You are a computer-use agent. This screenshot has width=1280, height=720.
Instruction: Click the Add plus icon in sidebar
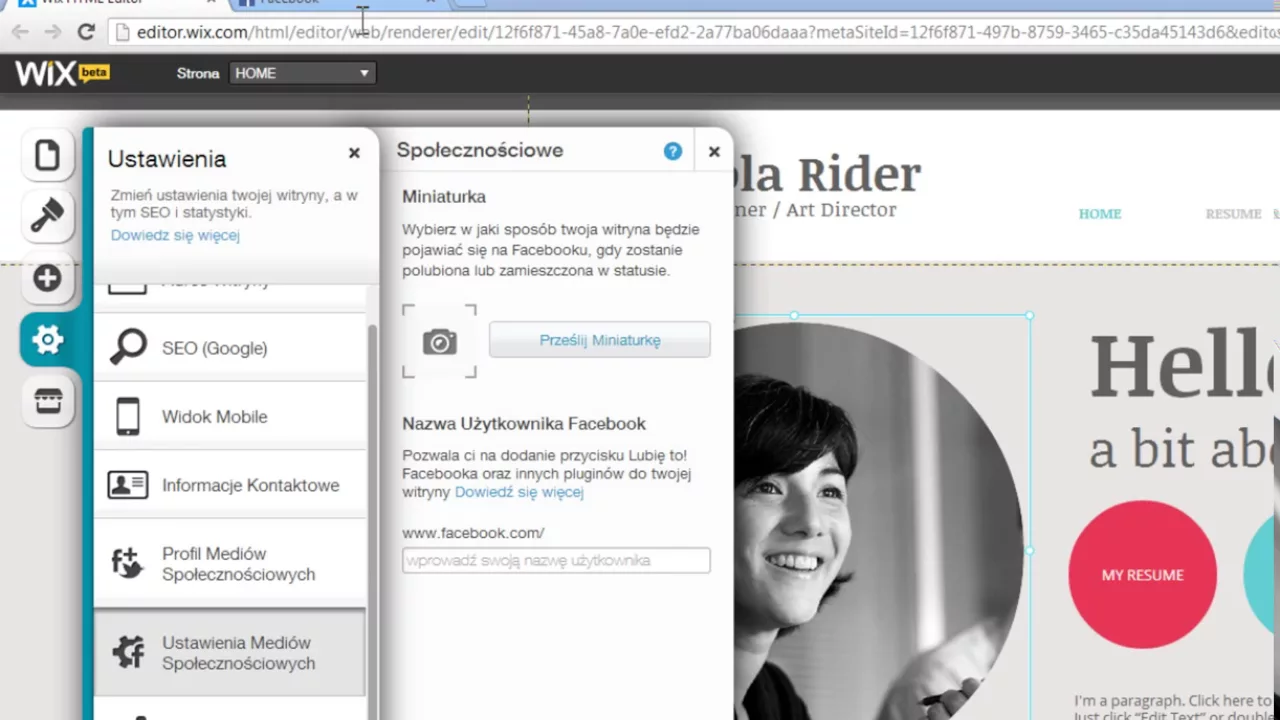[x=47, y=278]
